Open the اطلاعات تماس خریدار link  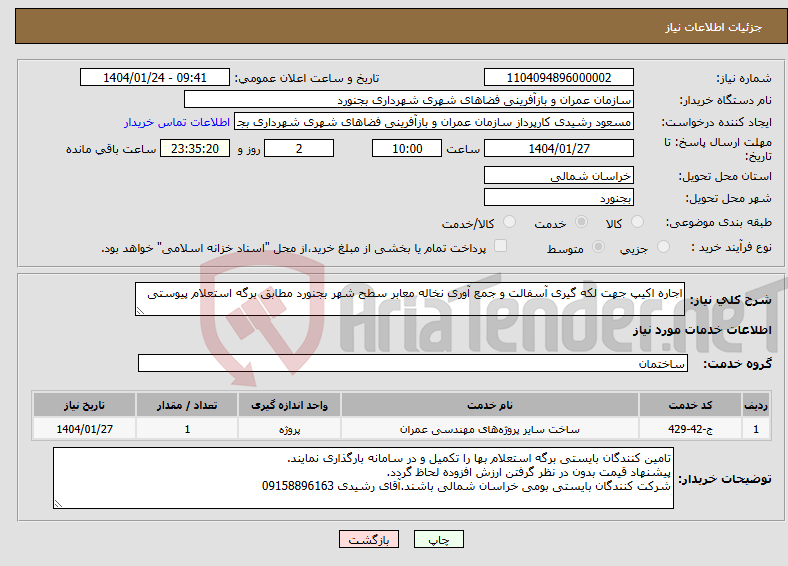(x=177, y=122)
